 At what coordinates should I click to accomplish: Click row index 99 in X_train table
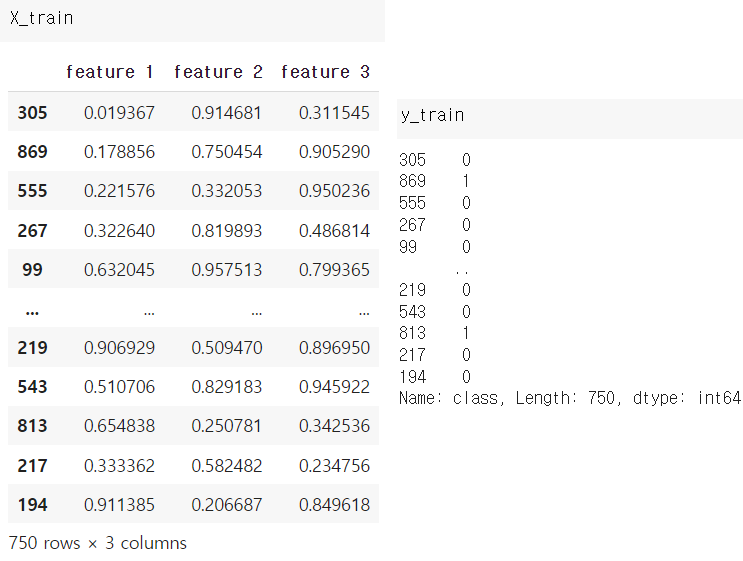click(x=32, y=270)
